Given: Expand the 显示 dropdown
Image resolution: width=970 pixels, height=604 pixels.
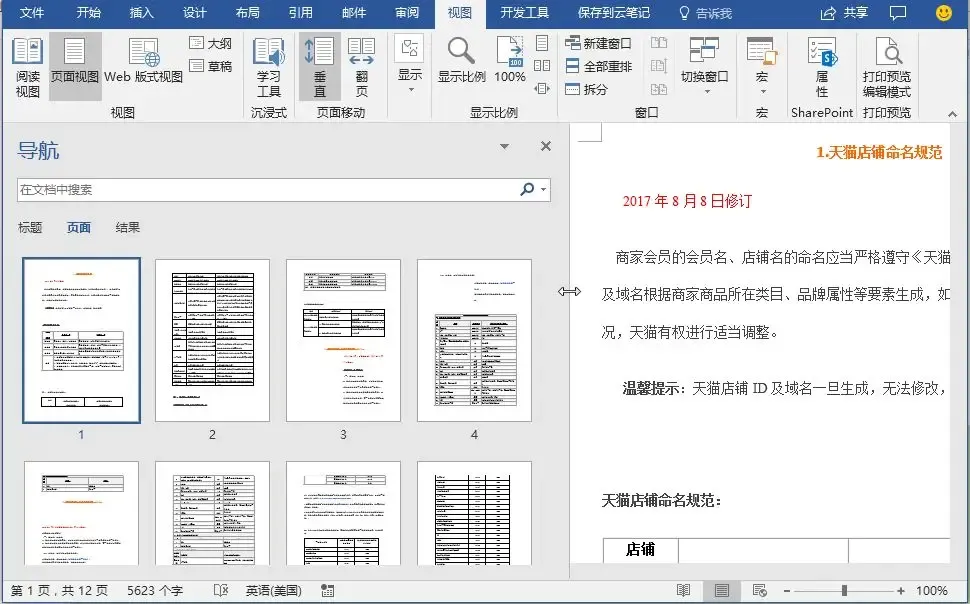Looking at the screenshot, I should pyautogui.click(x=410, y=66).
